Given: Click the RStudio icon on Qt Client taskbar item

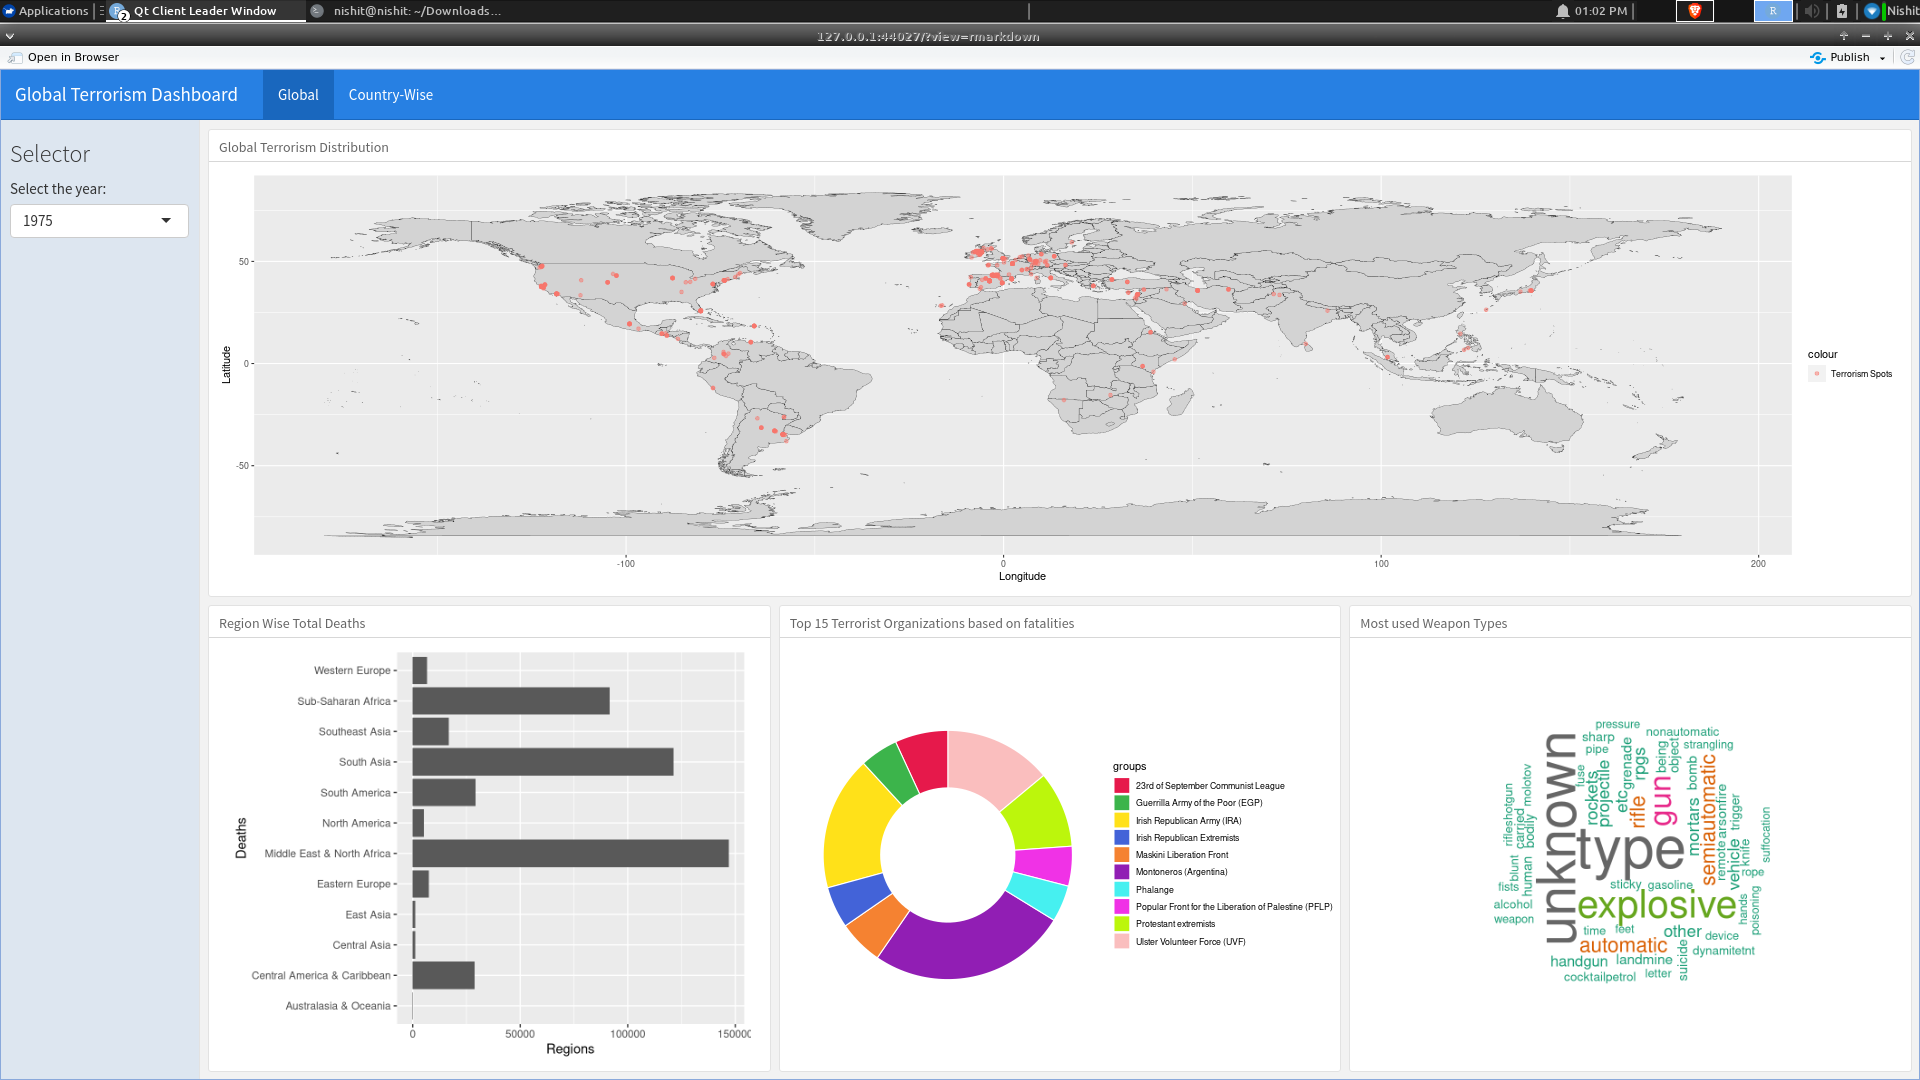Looking at the screenshot, I should 118,11.
